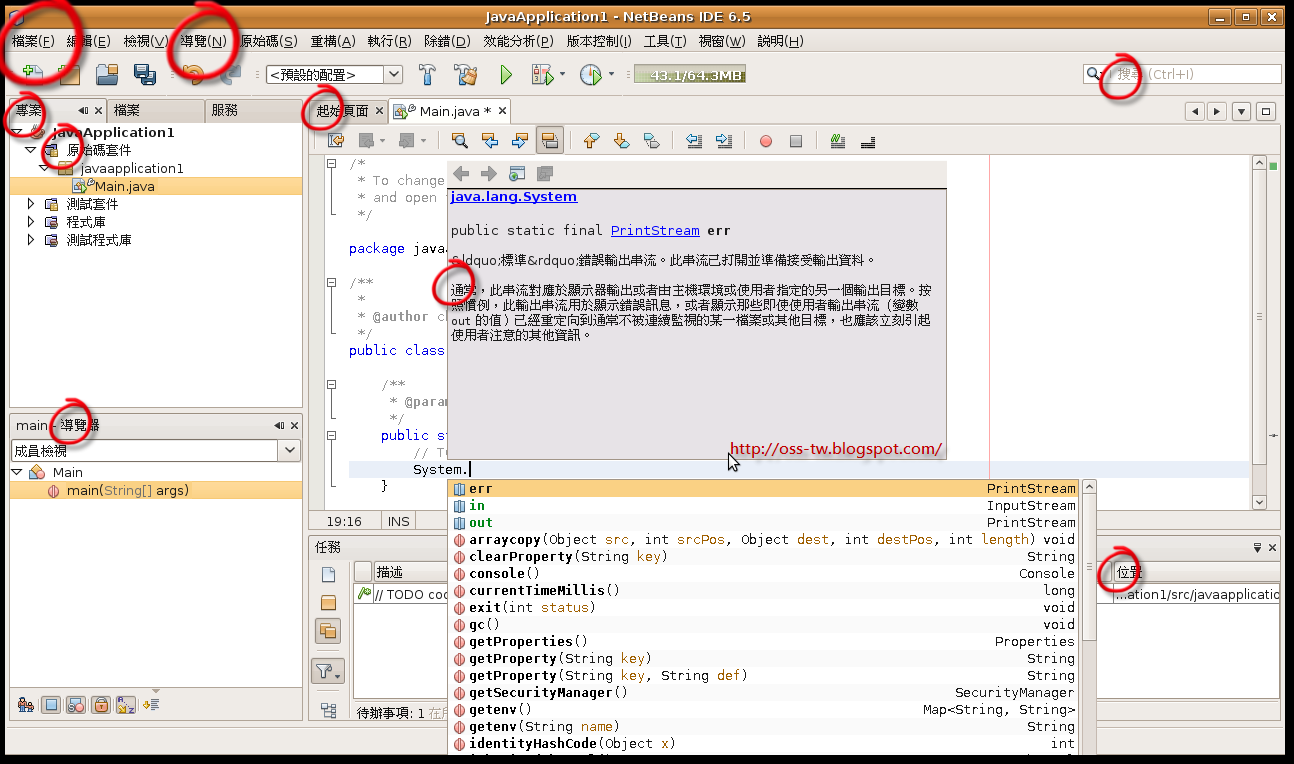Clean and Build using the hammer-broom icon
This screenshot has width=1294, height=764.
[x=466, y=74]
